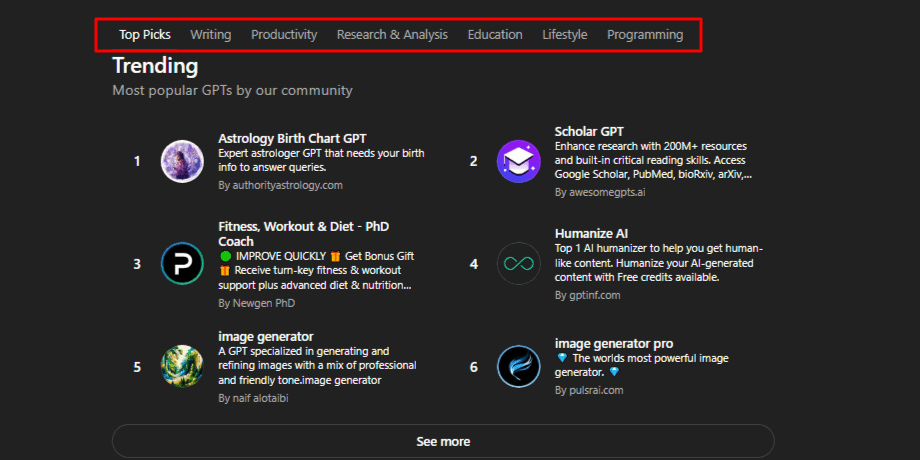Click the image generator avatar icon
920x460 pixels.
[182, 366]
